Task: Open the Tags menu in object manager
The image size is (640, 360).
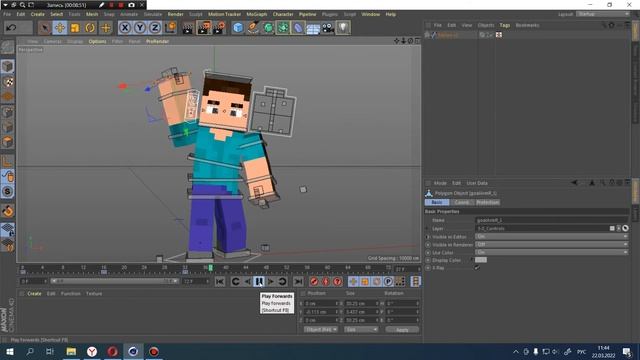Action: [x=505, y=25]
